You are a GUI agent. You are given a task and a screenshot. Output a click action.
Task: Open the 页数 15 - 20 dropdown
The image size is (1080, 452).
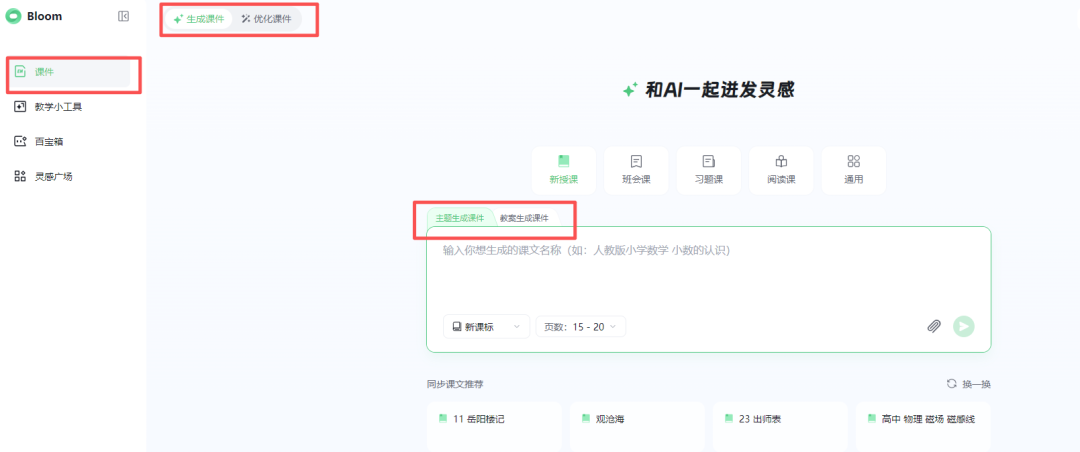(581, 327)
